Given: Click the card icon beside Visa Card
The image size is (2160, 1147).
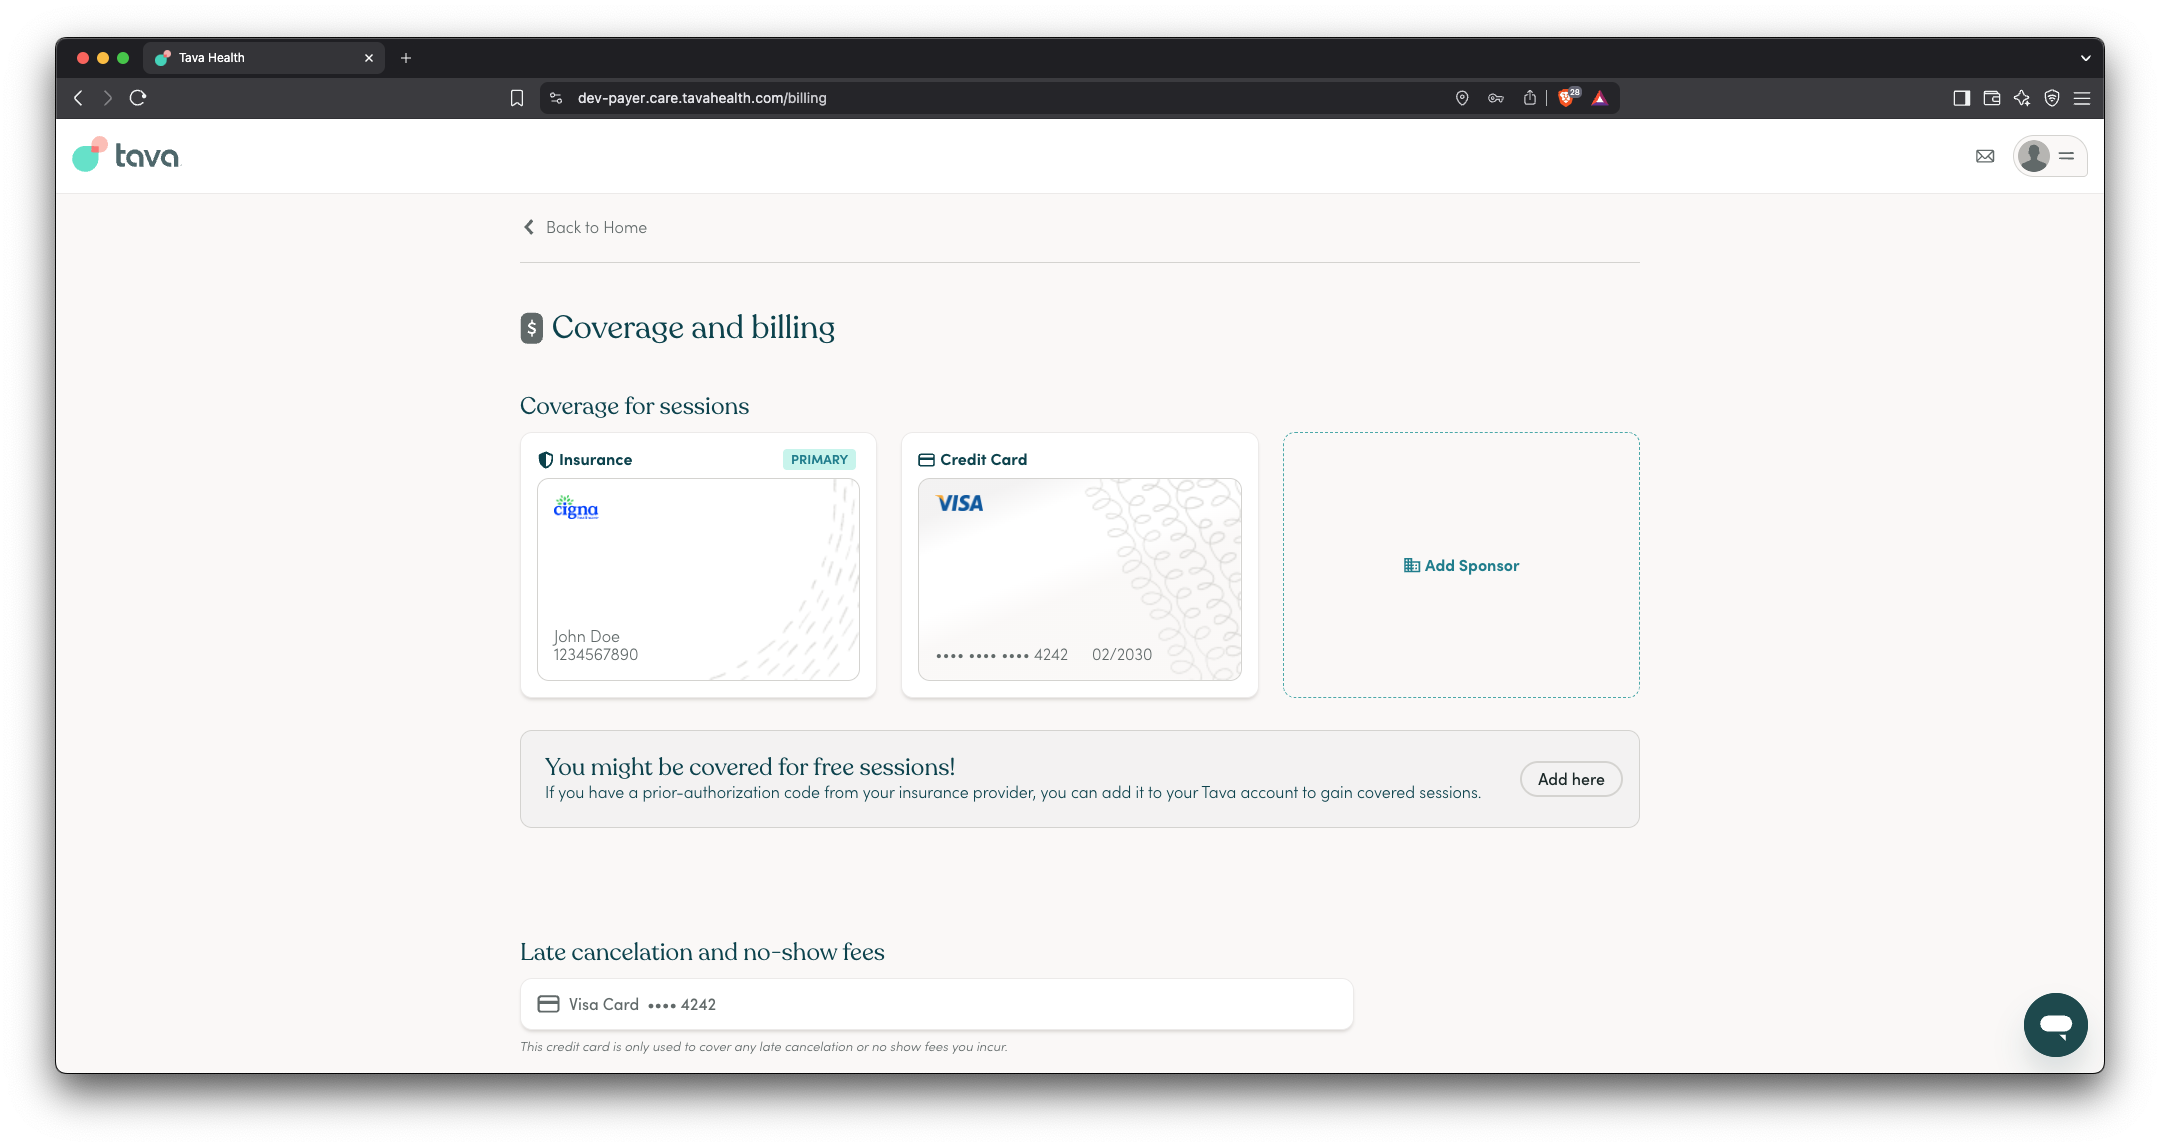Looking at the screenshot, I should [x=548, y=1004].
